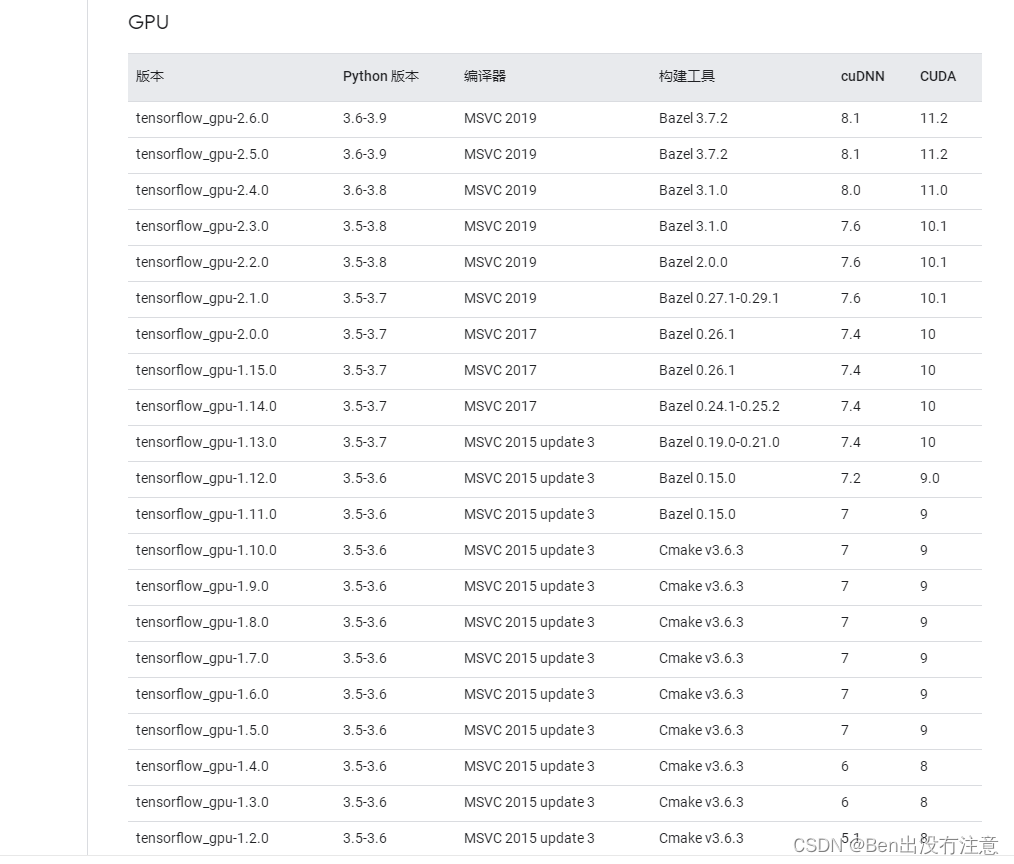Select tensorflow_gpu-1.6.0 version cell
The height and width of the screenshot is (864, 1014).
coord(202,695)
